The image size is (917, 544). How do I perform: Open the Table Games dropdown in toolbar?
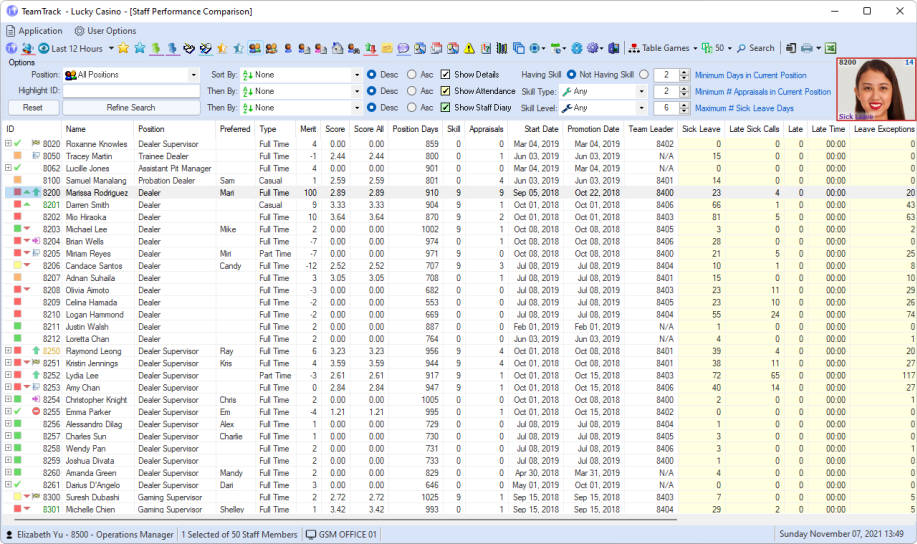click(x=665, y=48)
